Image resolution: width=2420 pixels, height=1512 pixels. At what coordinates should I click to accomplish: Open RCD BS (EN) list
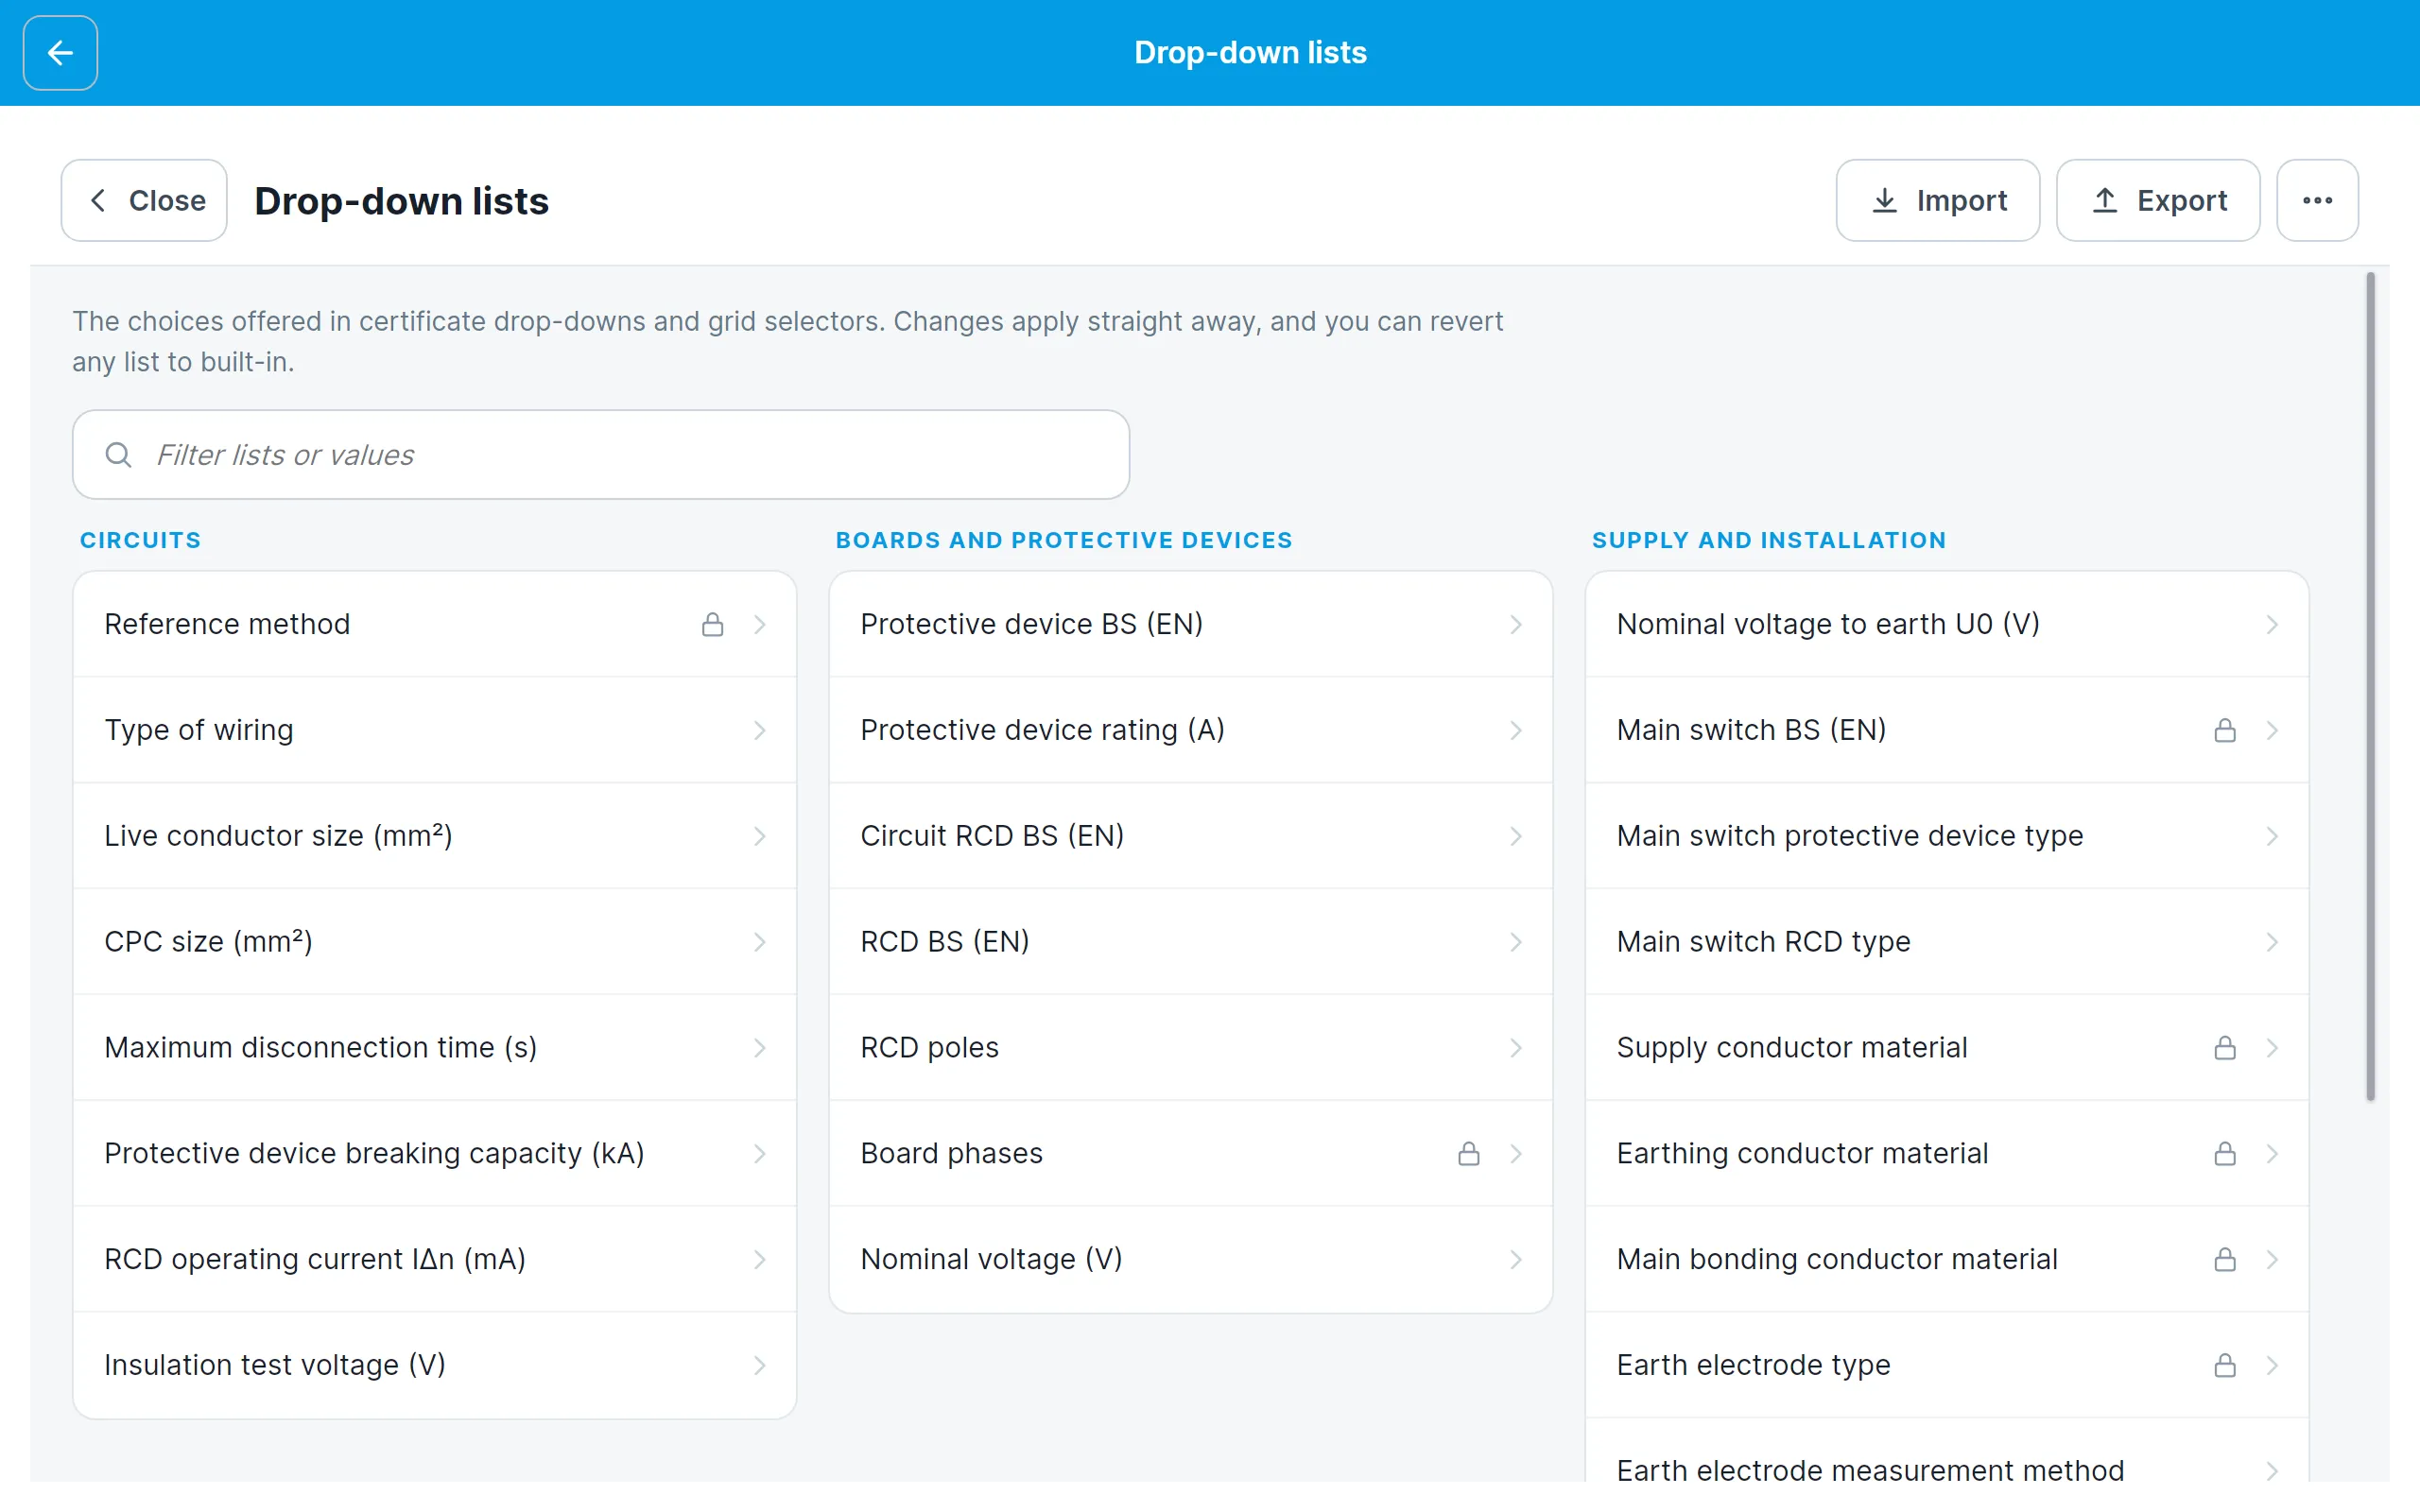point(1191,942)
